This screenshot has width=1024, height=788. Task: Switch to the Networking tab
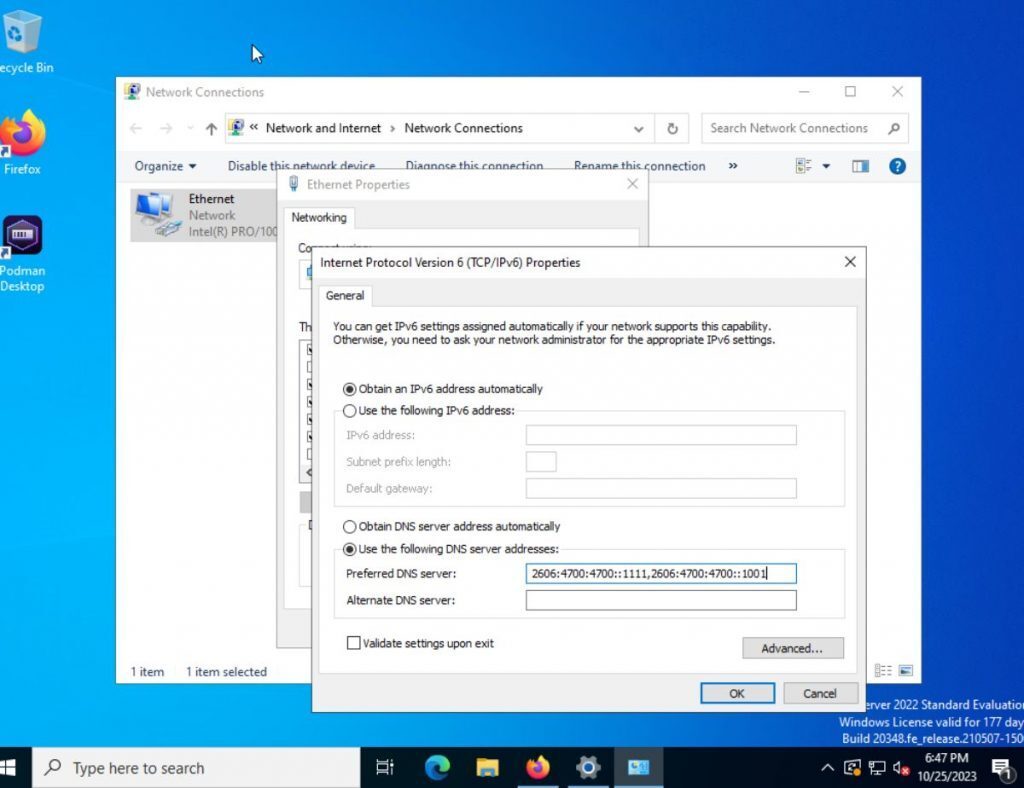[x=319, y=217]
